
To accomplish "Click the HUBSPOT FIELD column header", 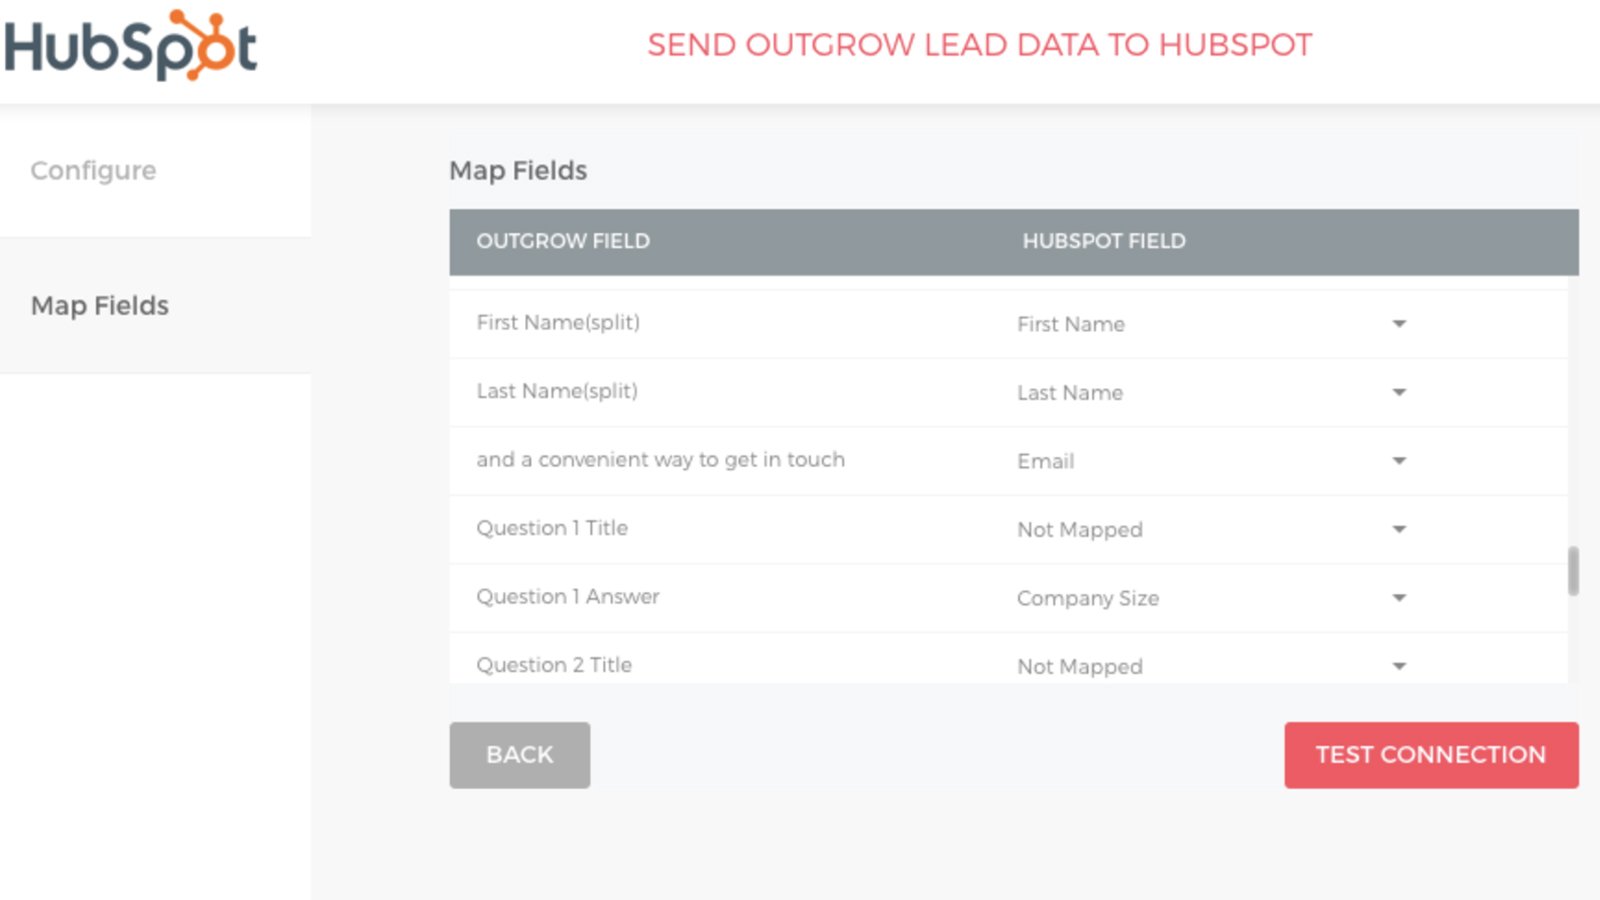I will coord(1102,241).
